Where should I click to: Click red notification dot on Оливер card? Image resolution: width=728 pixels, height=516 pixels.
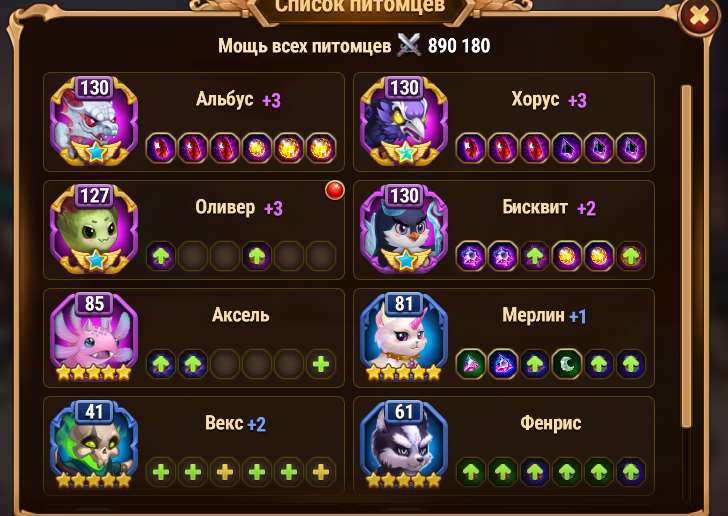335,190
